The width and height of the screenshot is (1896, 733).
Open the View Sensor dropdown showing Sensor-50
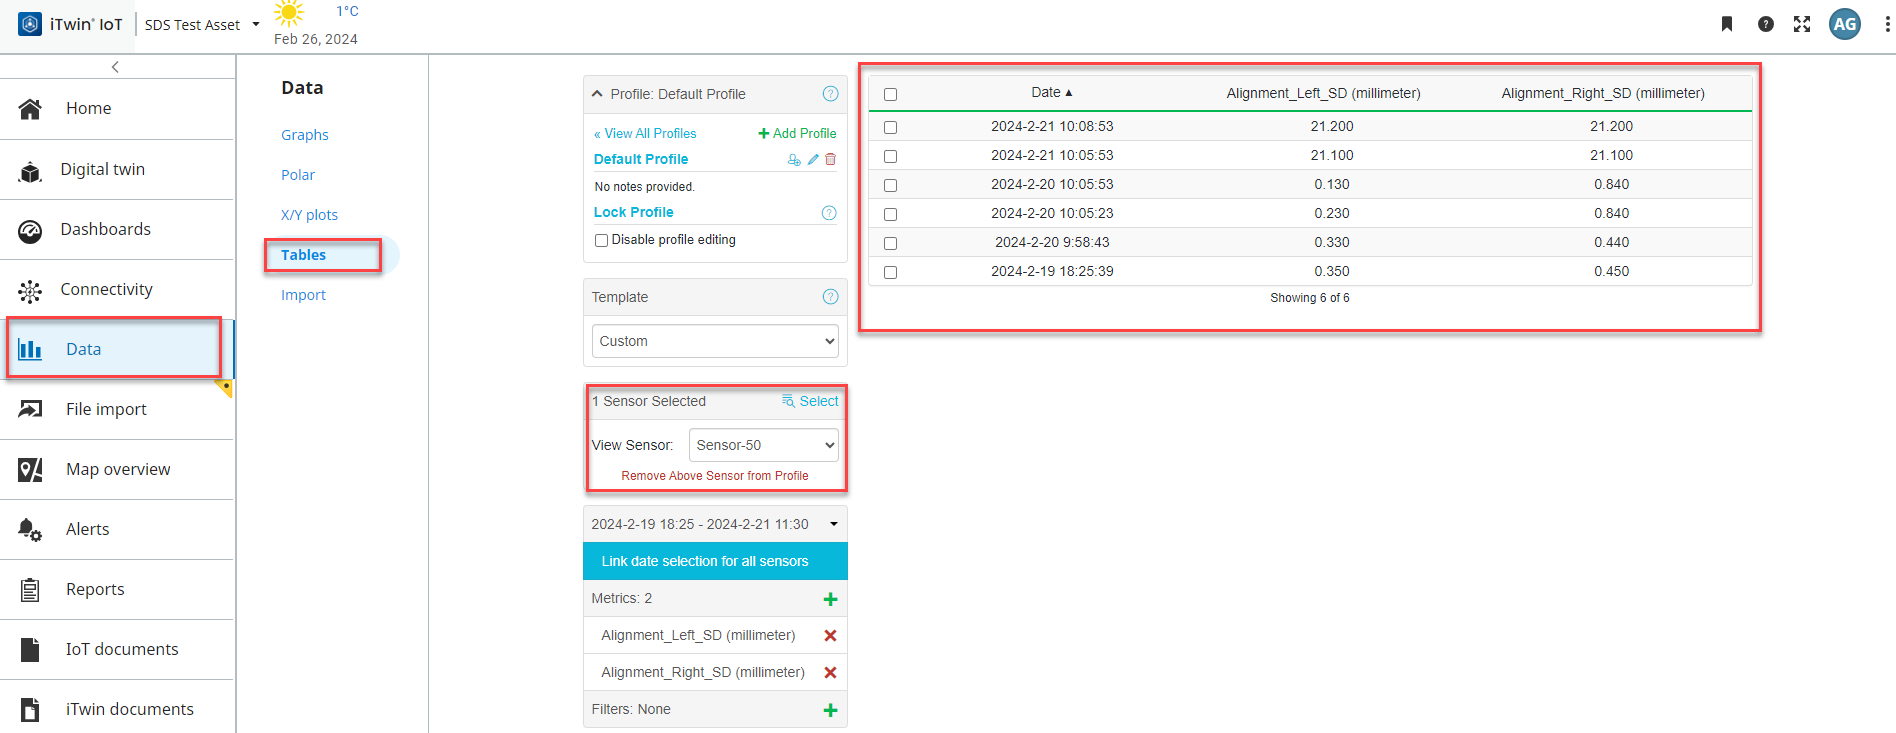click(763, 445)
